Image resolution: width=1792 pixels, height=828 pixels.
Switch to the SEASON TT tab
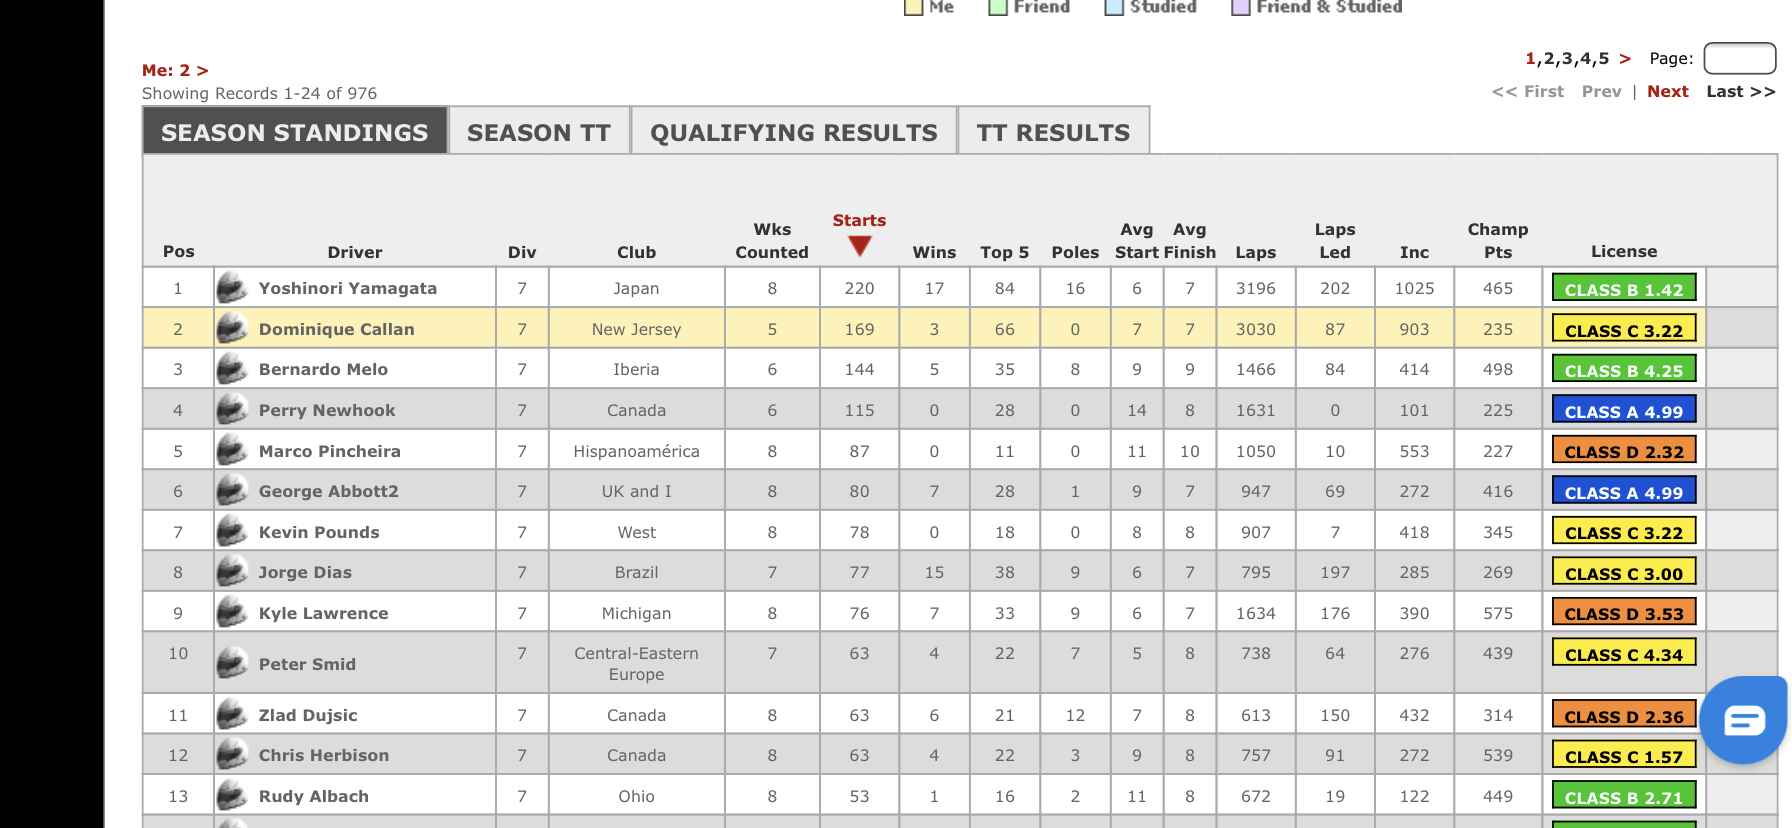click(x=539, y=132)
